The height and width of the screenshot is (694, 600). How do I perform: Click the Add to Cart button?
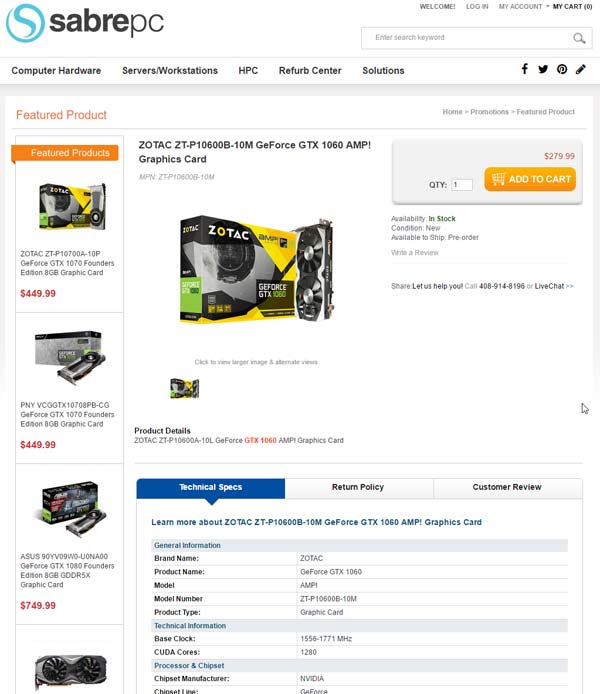coord(530,179)
